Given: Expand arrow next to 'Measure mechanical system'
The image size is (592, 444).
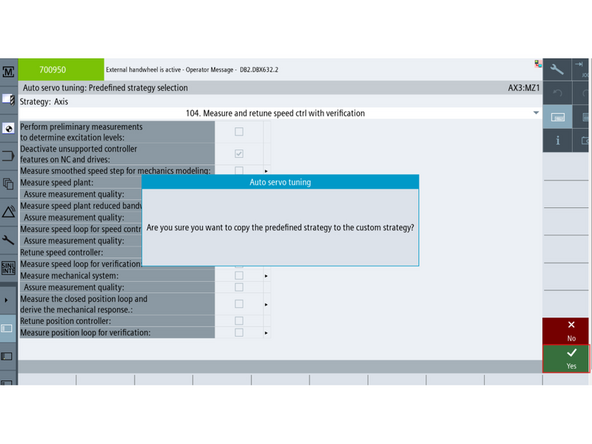Looking at the screenshot, I should pyautogui.click(x=266, y=276).
